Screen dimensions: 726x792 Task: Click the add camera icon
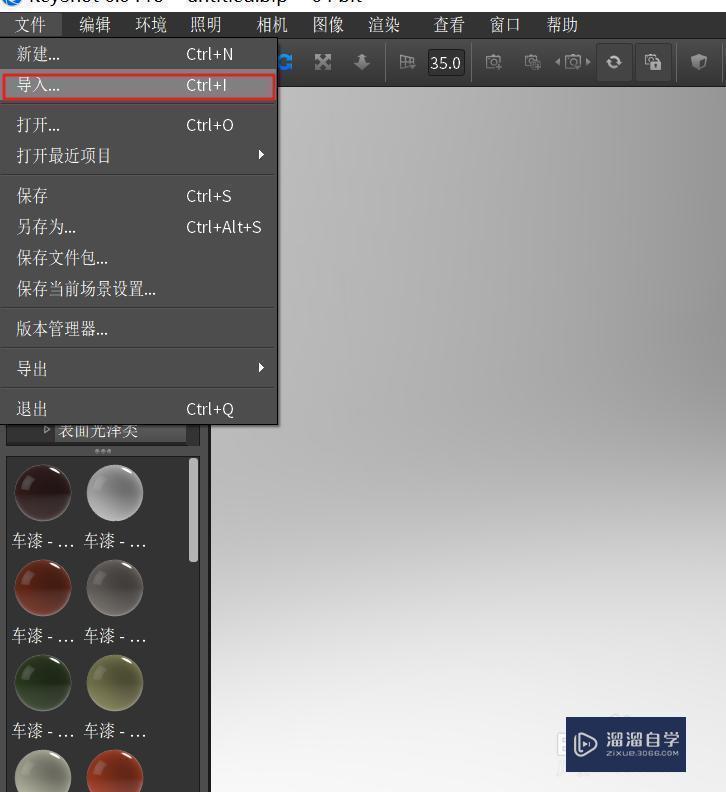(x=494, y=62)
